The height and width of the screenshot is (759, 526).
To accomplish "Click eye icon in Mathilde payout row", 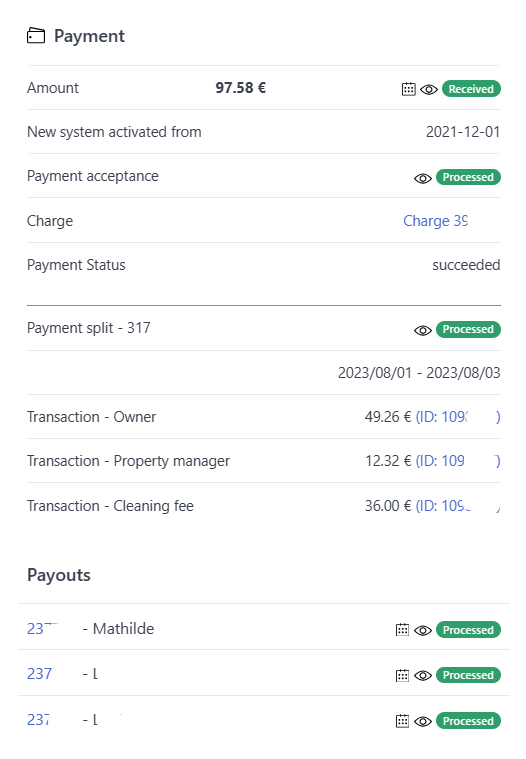I will pos(422,631).
